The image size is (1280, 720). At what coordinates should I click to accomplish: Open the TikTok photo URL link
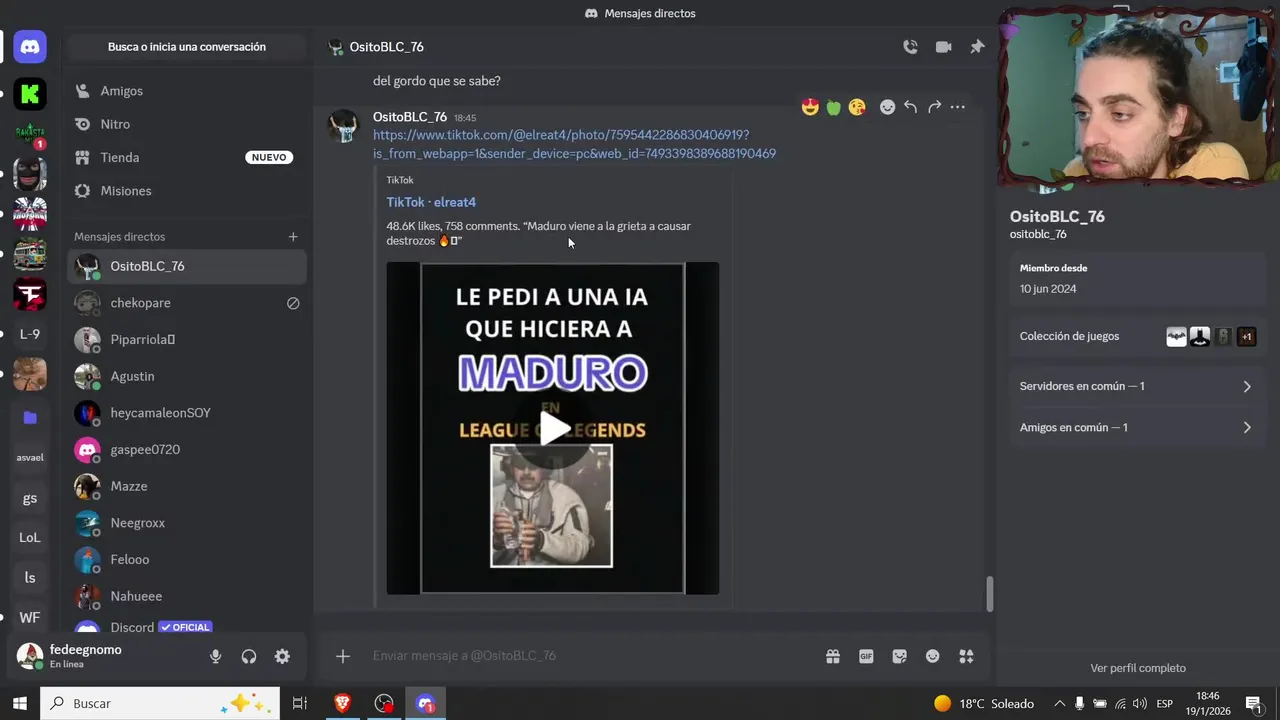point(574,144)
